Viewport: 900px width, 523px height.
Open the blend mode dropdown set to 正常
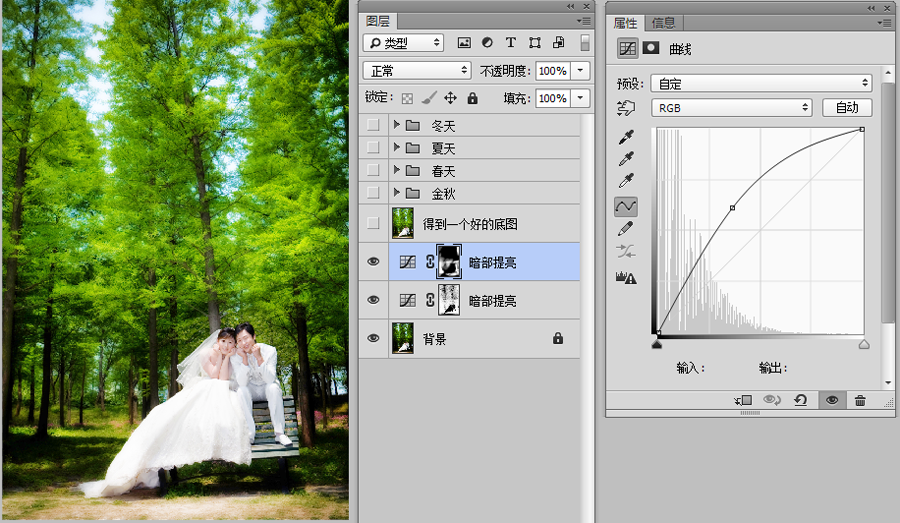tap(417, 71)
